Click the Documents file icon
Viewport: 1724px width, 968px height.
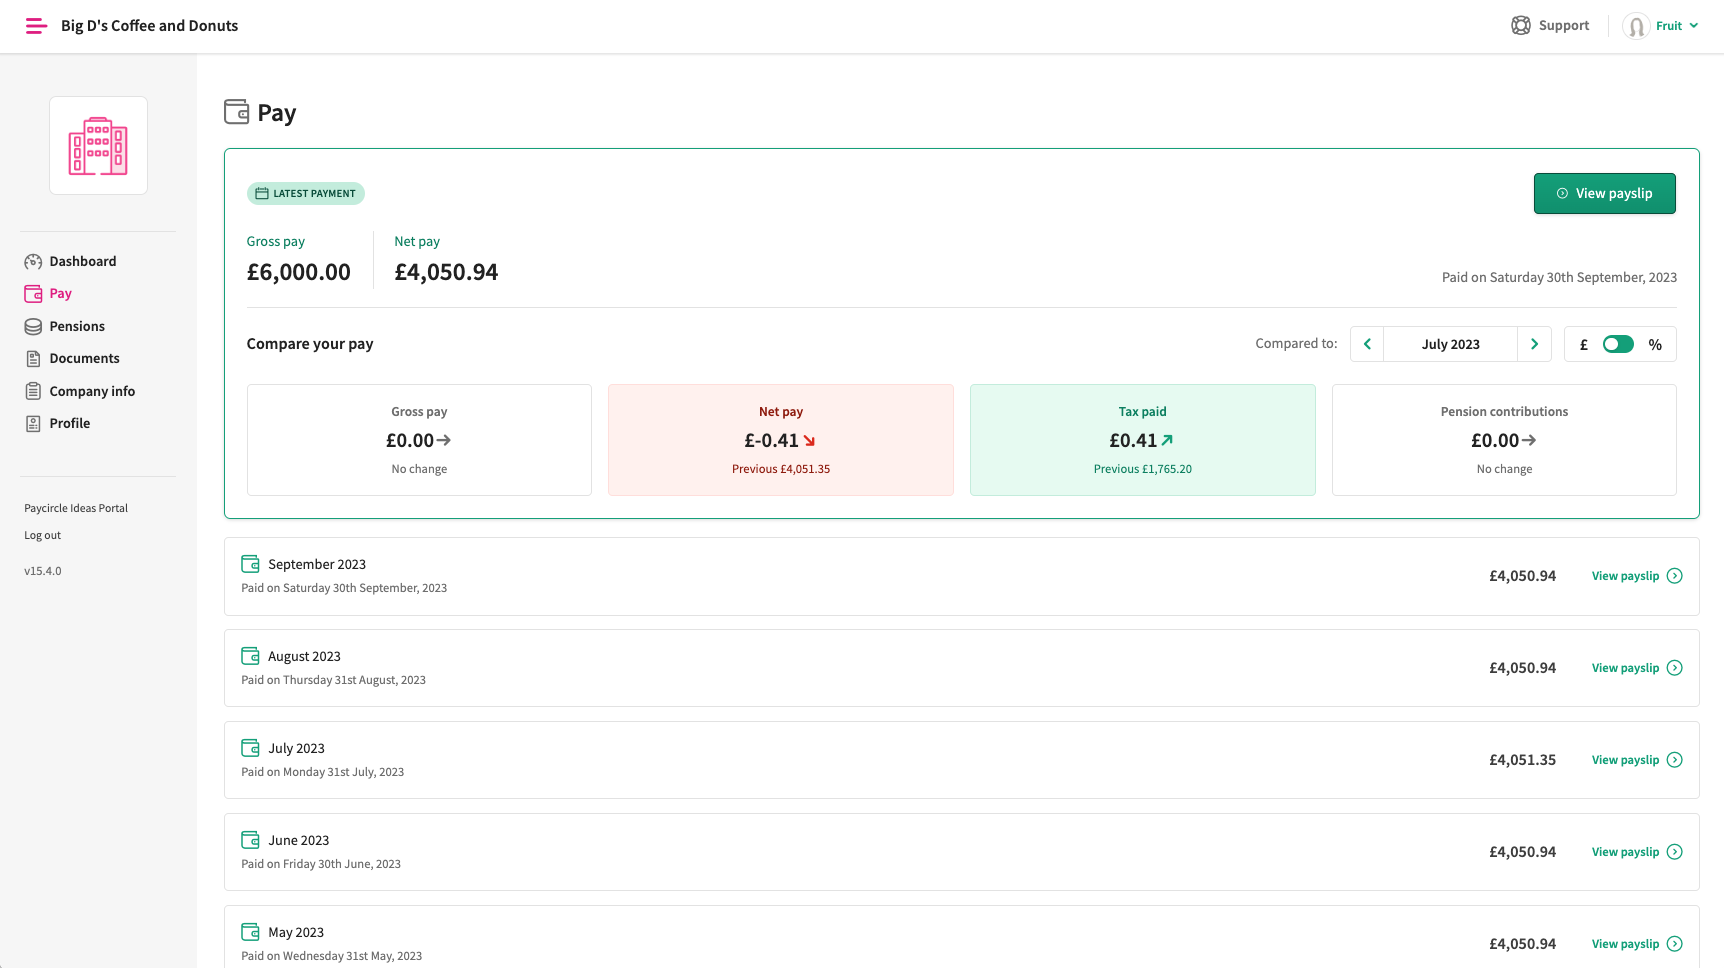33,359
